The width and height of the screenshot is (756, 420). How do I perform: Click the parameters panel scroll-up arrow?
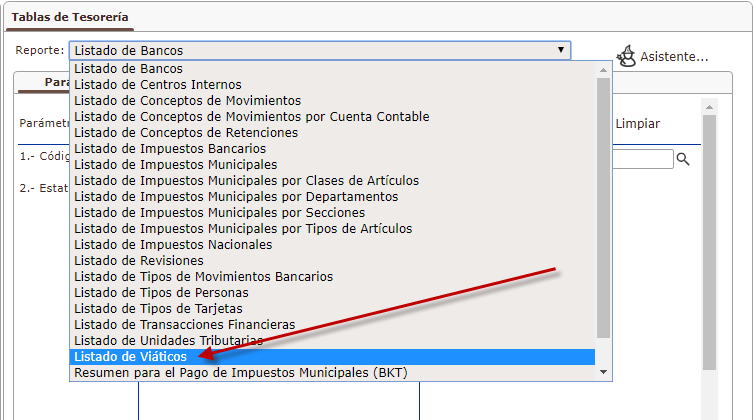[x=709, y=107]
